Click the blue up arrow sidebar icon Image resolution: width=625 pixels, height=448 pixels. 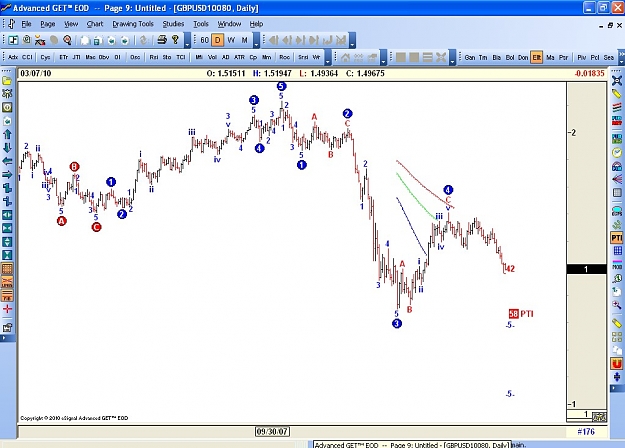pos(7,134)
